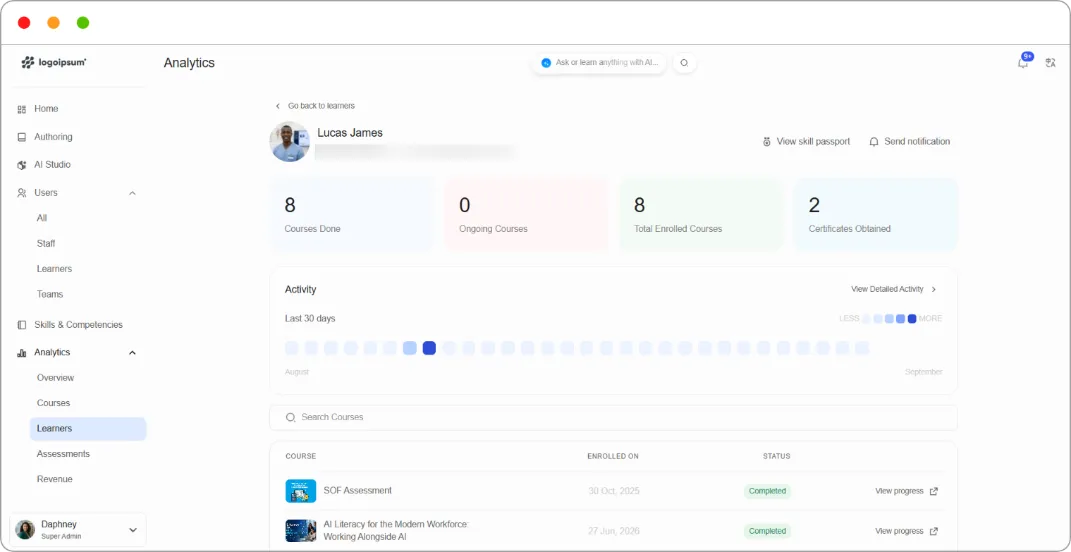Viewport: 1071px width, 552px height.
Task: Click the magnifier icon in Search Courses
Action: 290,417
